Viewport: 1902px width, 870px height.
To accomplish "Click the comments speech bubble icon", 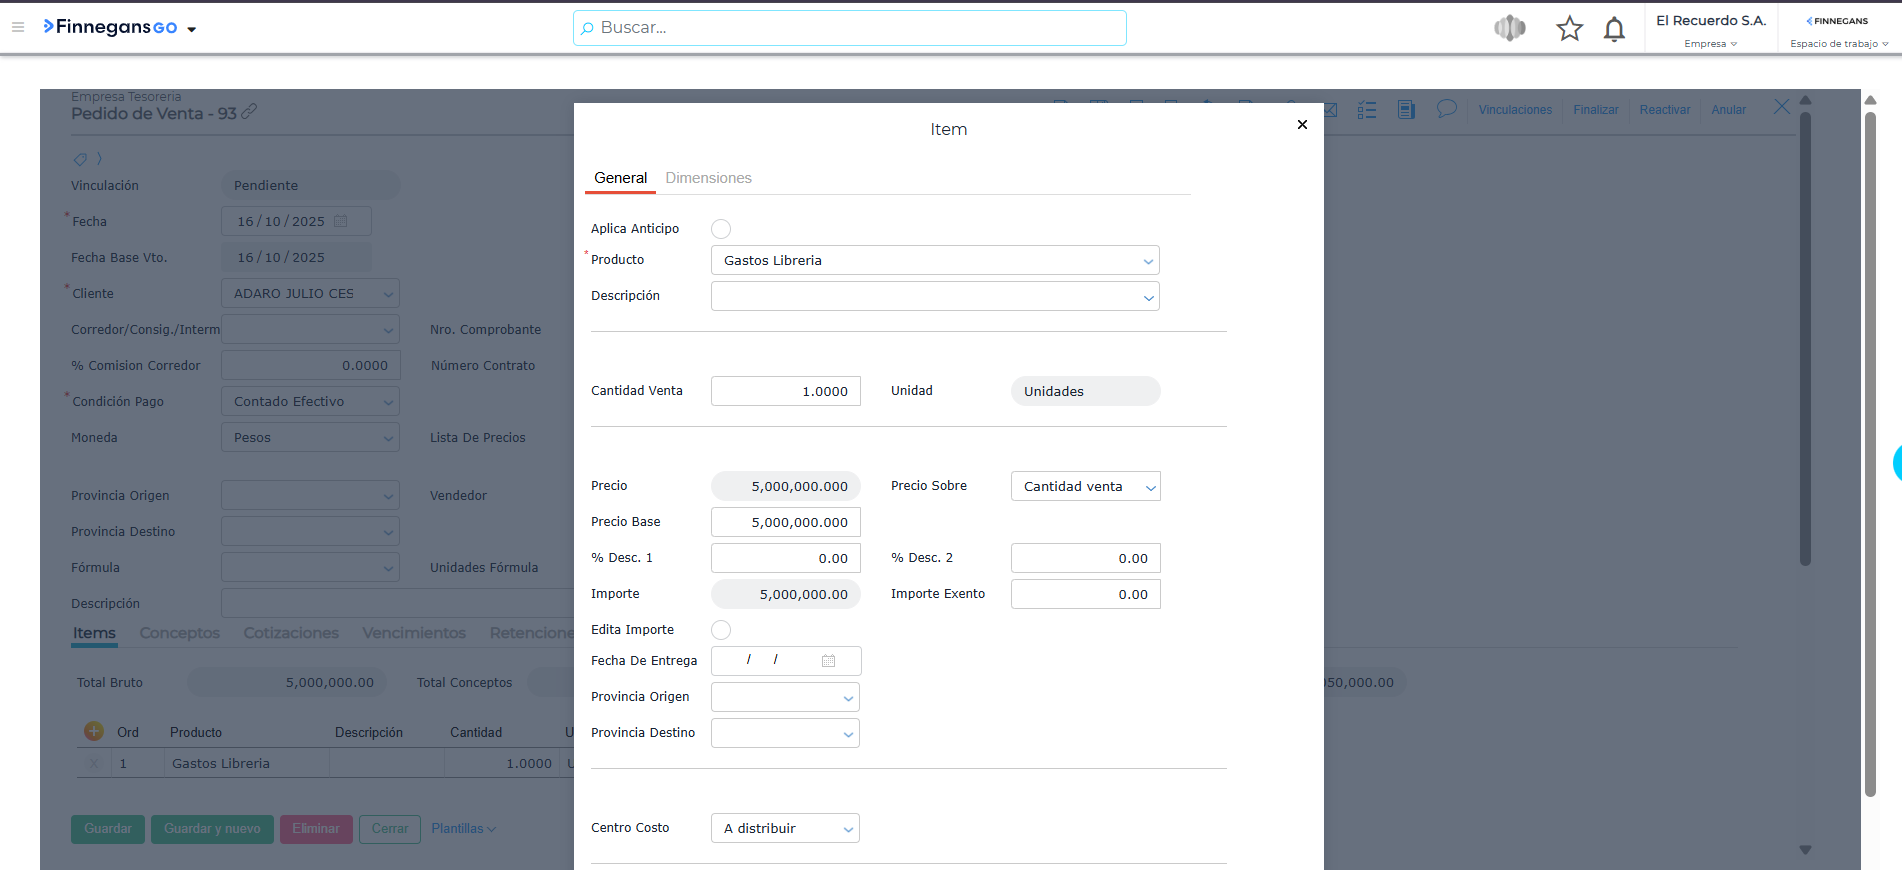I will pos(1446,109).
